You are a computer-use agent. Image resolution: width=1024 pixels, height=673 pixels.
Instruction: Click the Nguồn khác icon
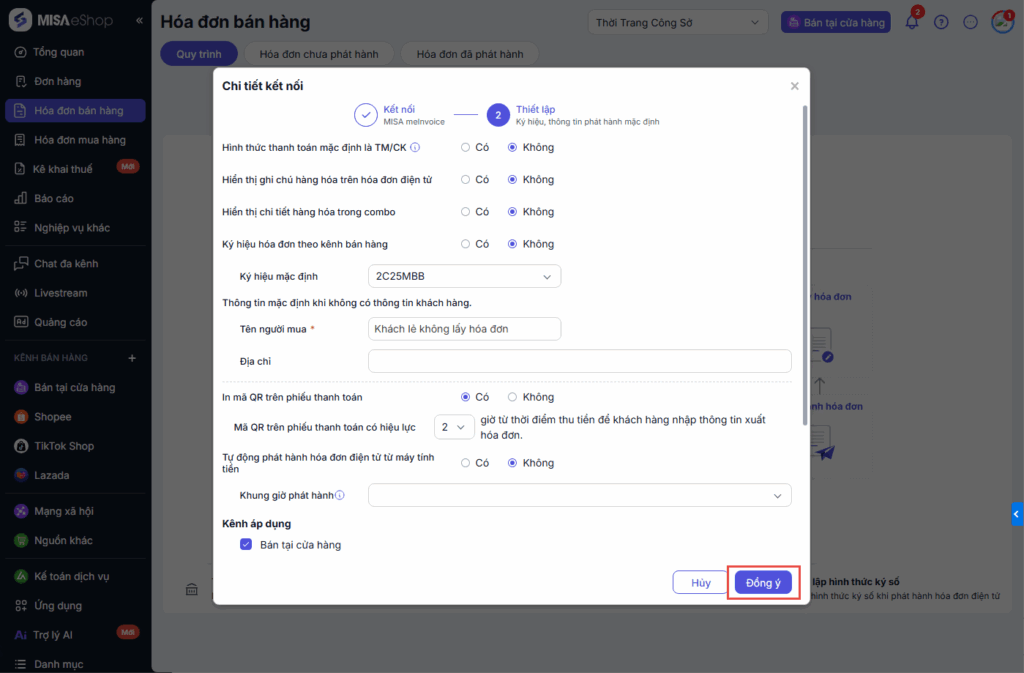tap(21, 540)
